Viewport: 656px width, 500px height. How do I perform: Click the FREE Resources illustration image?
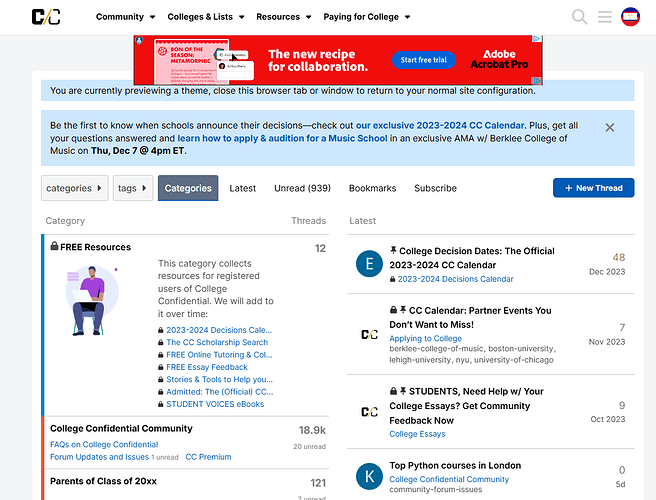pyautogui.click(x=92, y=300)
